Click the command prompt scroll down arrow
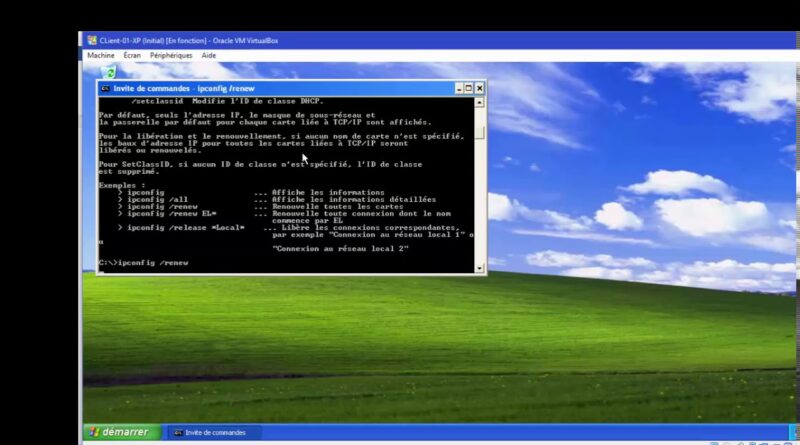Screen dimensions: 800x445 point(480,268)
